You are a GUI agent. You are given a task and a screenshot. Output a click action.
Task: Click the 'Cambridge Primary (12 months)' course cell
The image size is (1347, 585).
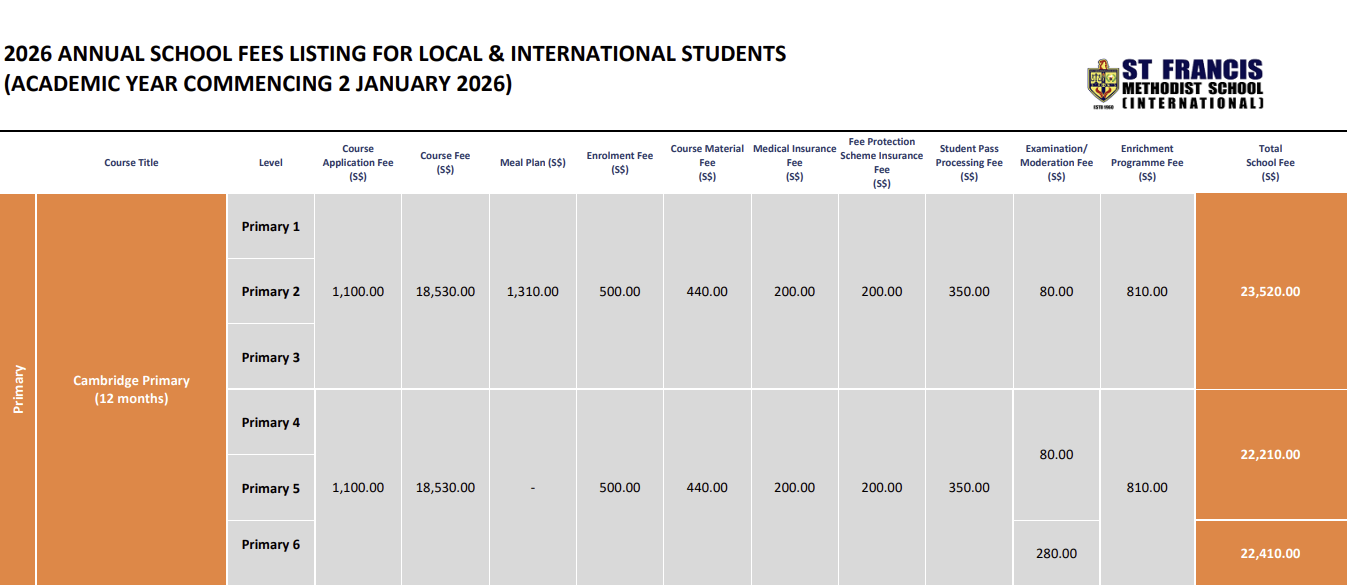(131, 389)
